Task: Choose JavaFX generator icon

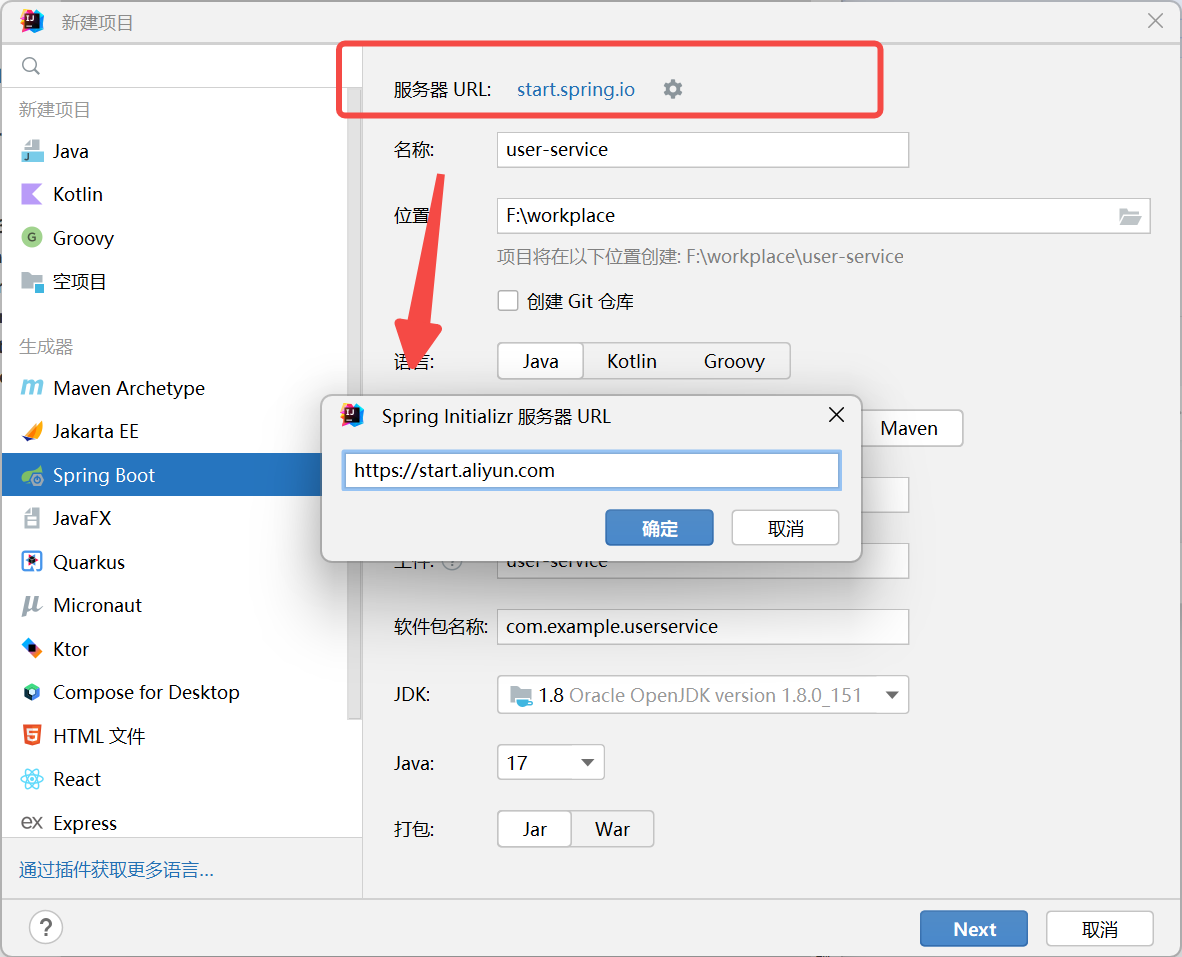Action: pos(32,518)
